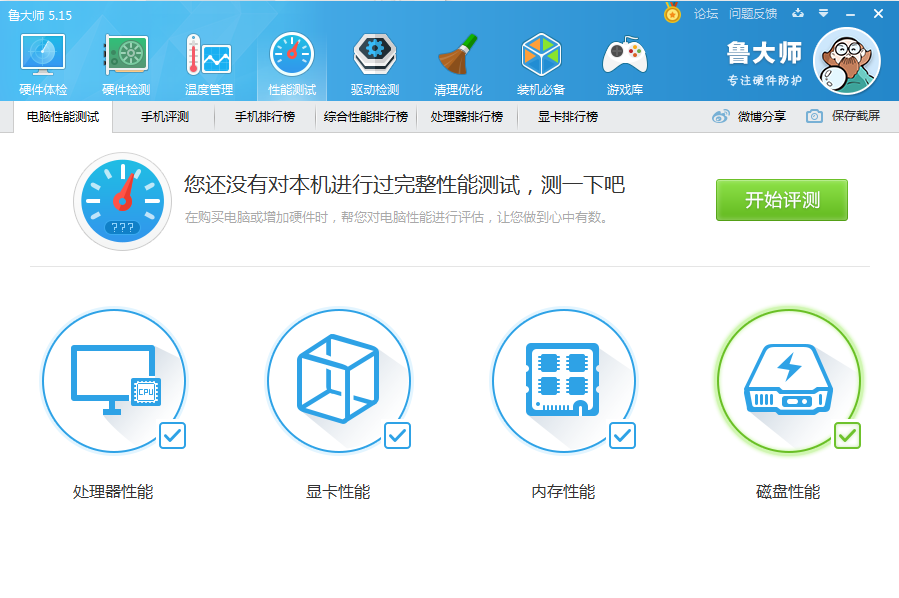Minimize the 鲁大师 window
The height and width of the screenshot is (598, 899).
[850, 14]
